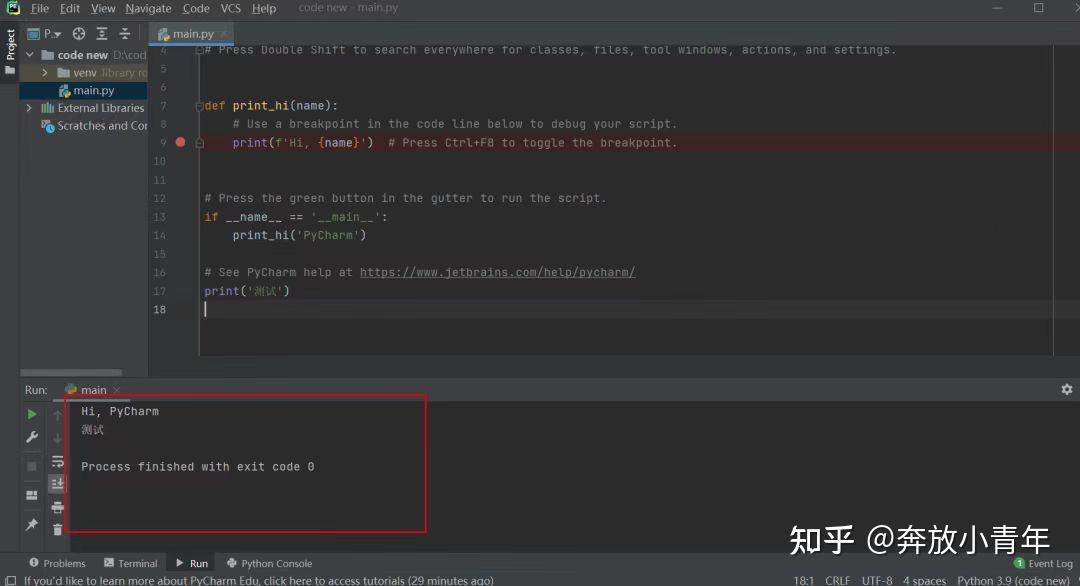Collapse the code new project folder
The image size is (1080, 586).
29,54
